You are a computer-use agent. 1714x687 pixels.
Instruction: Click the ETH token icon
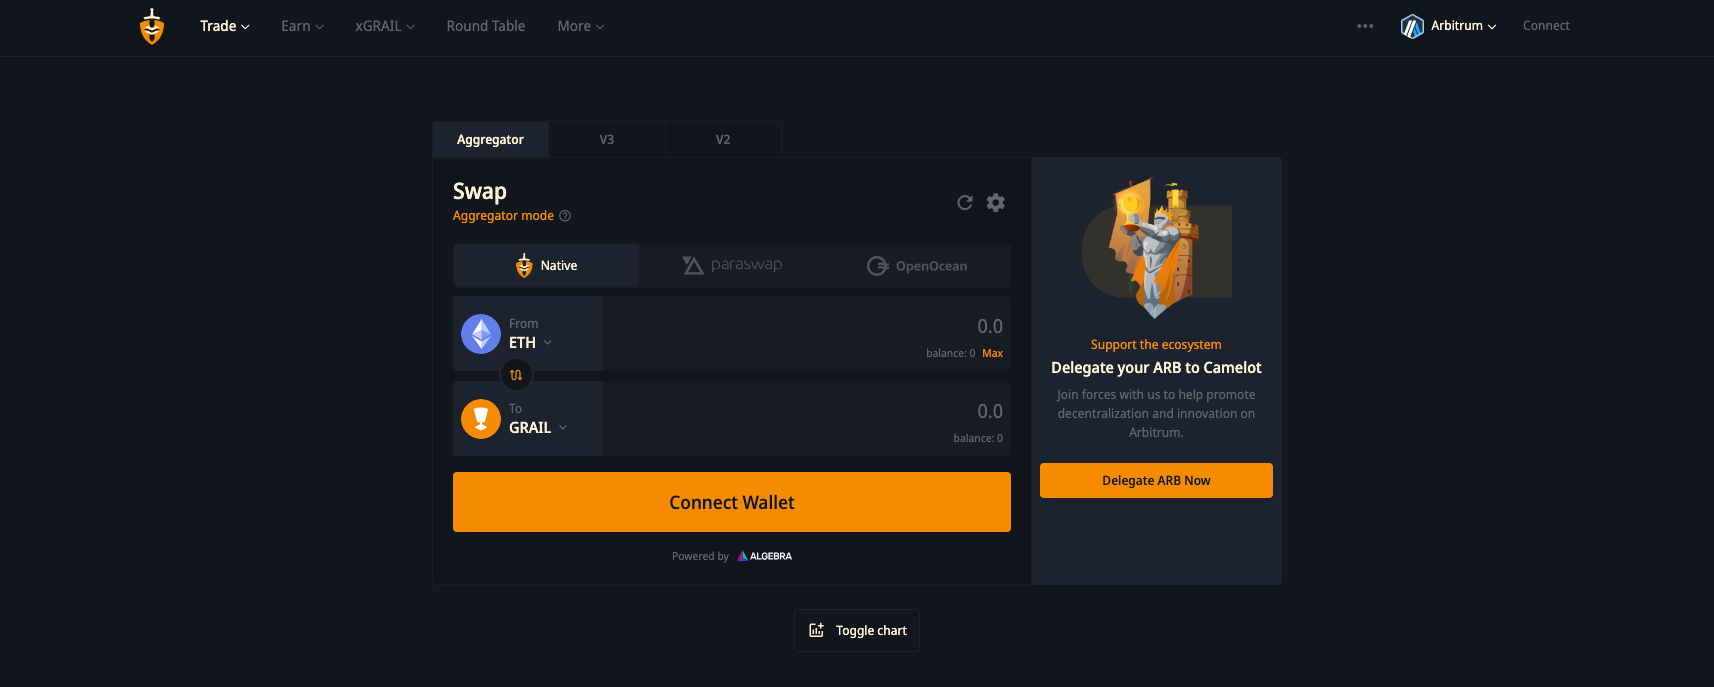pyautogui.click(x=481, y=334)
